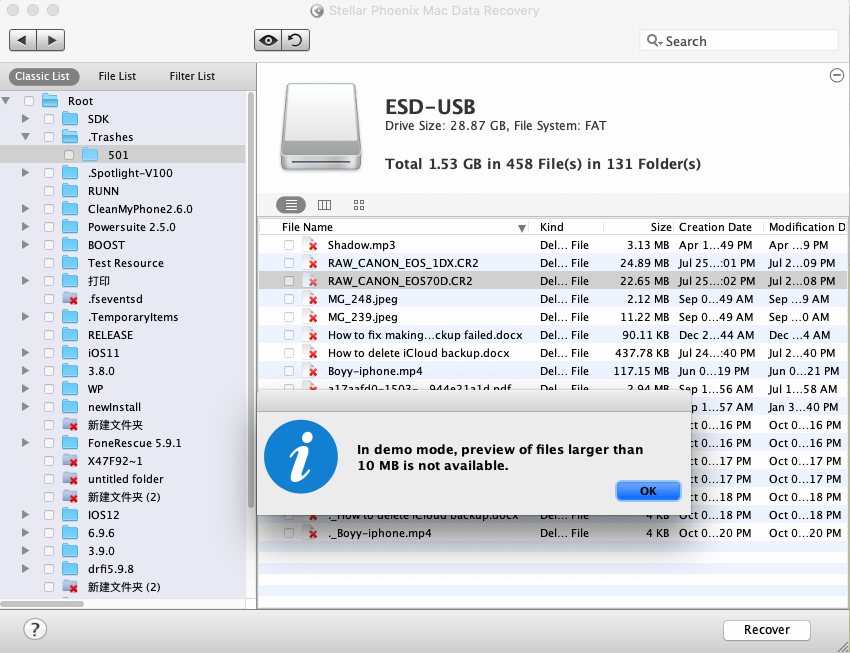Viewport: 850px width, 653px height.
Task: Switch to Classic List tab
Action: pos(42,76)
